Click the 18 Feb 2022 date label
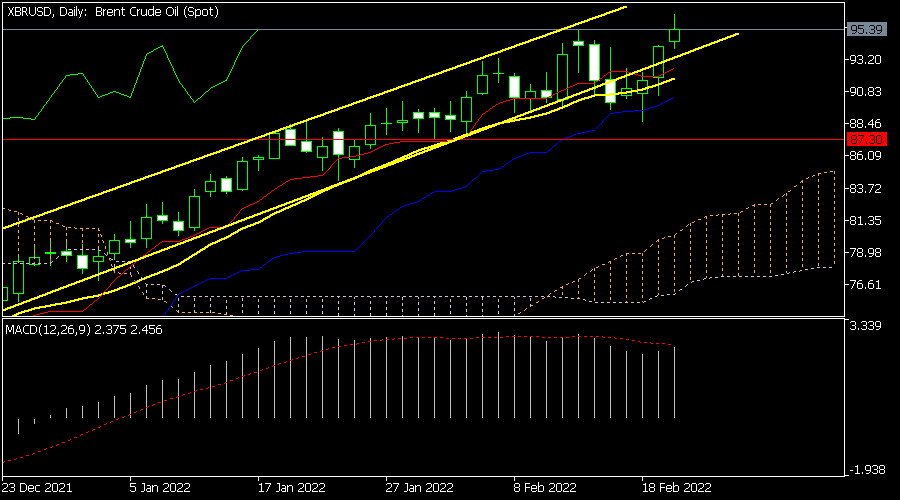This screenshot has height=500, width=900. click(677, 488)
